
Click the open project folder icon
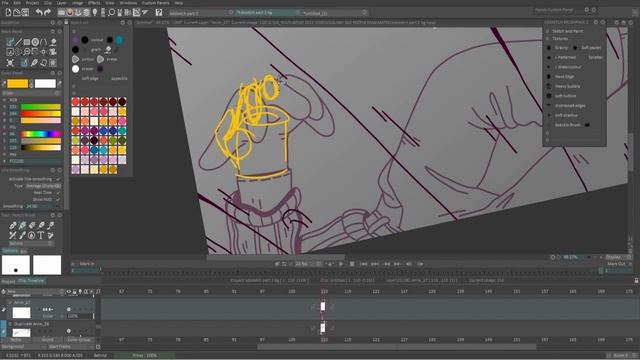[17, 13]
